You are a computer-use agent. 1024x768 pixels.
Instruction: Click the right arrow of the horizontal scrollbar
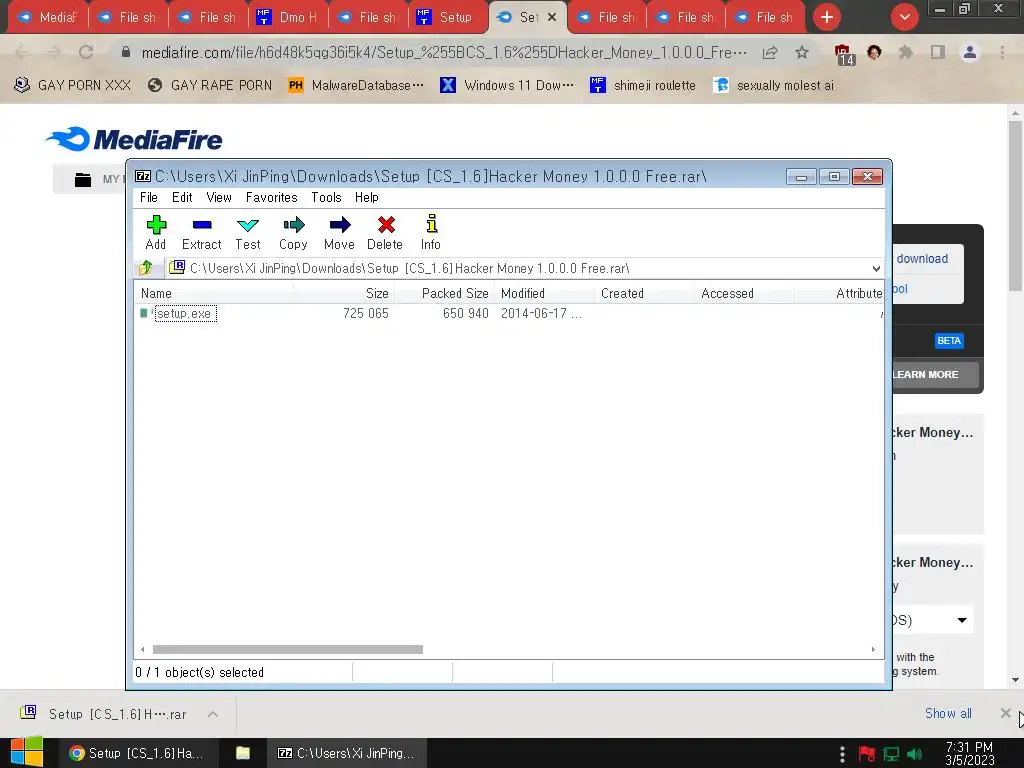[x=873, y=649]
